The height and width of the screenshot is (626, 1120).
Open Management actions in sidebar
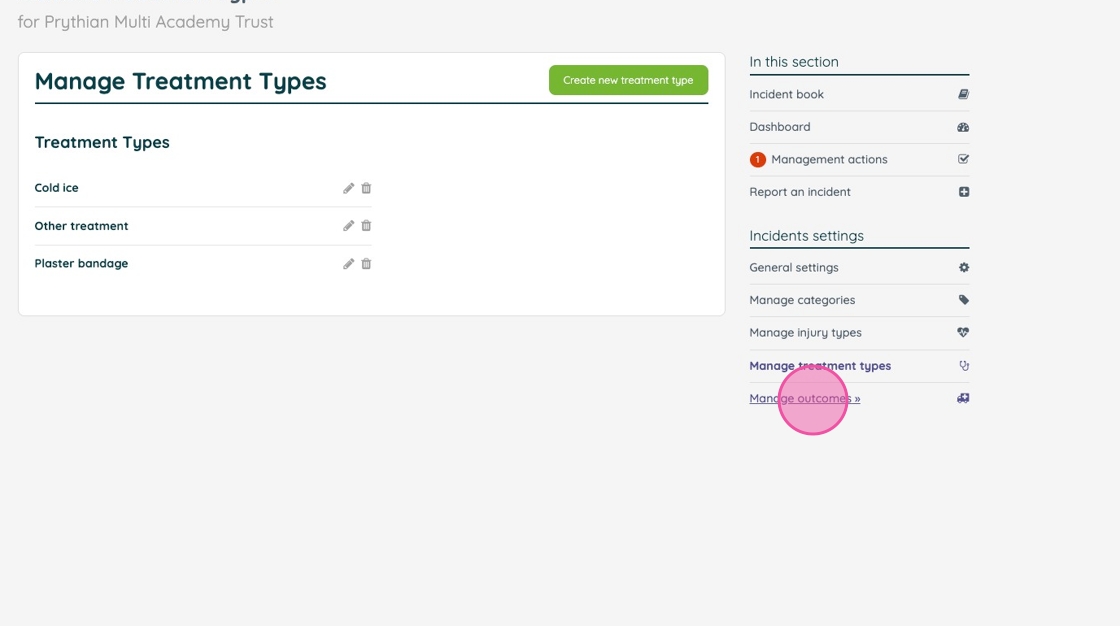829,160
